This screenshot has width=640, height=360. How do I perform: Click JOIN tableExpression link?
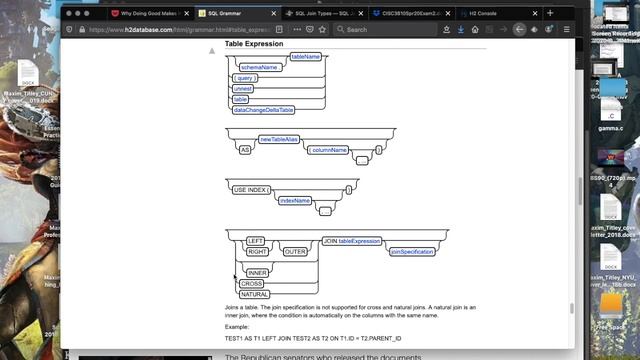[351, 241]
